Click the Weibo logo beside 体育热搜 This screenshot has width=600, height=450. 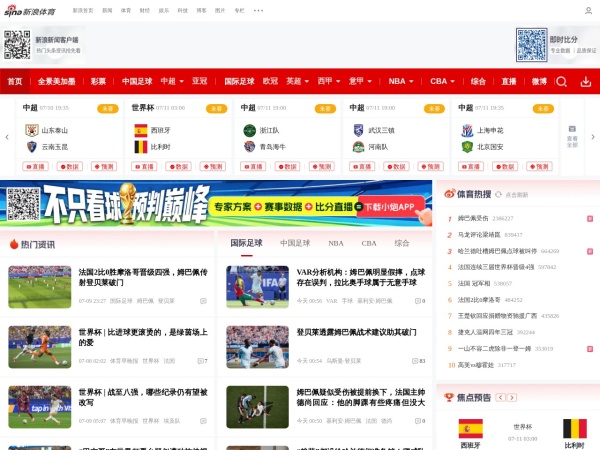450,194
